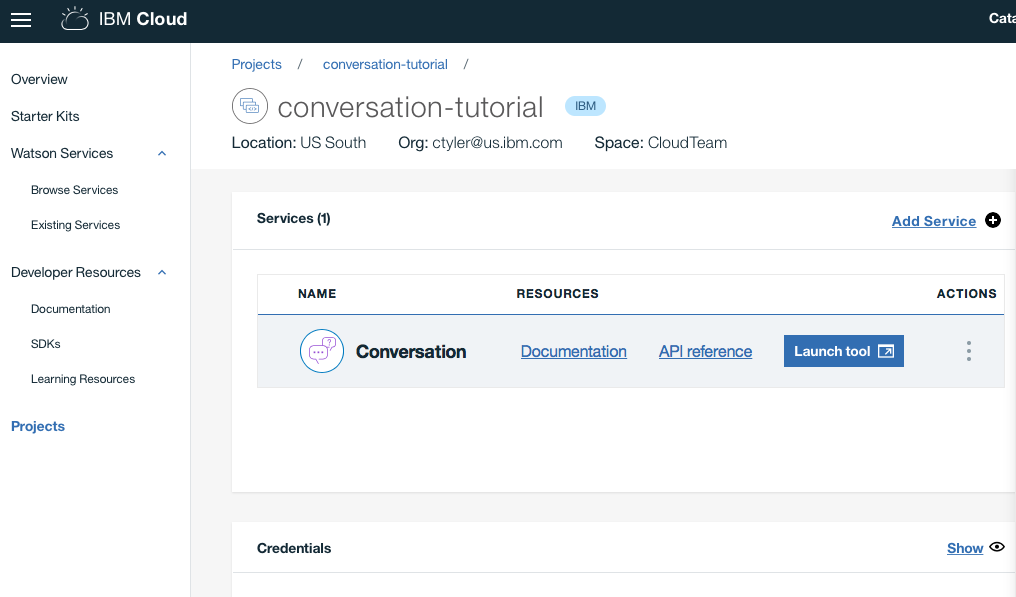Screen dimensions: 1016x597
Task: Click the Services (1) heading
Action: click(x=294, y=218)
